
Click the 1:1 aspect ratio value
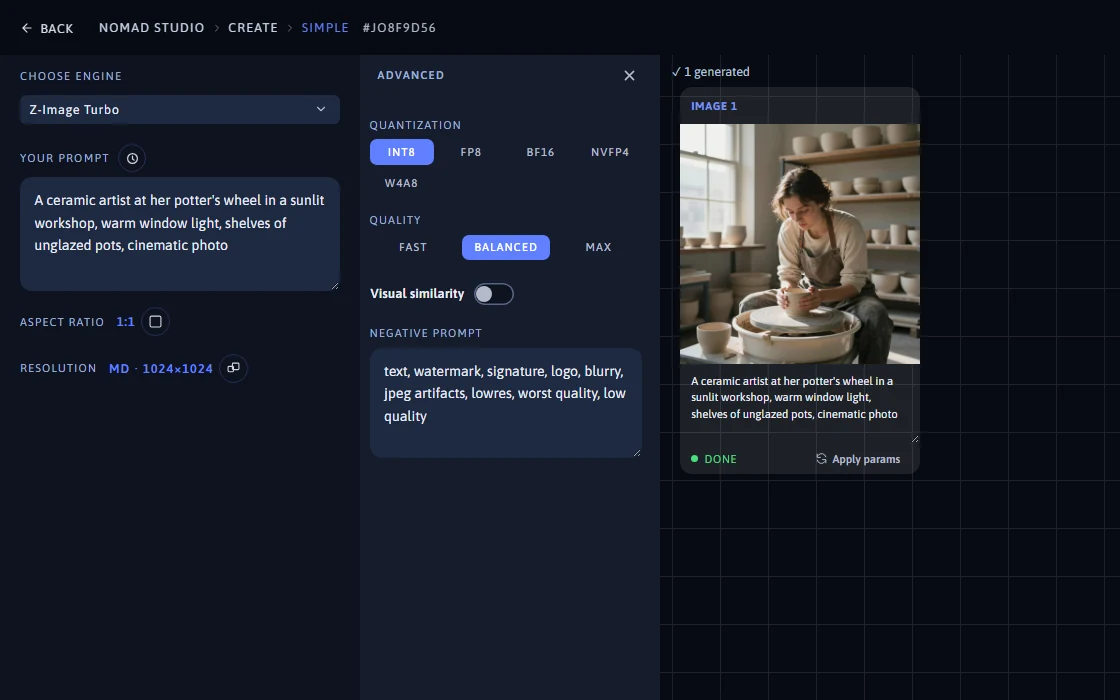[126, 322]
